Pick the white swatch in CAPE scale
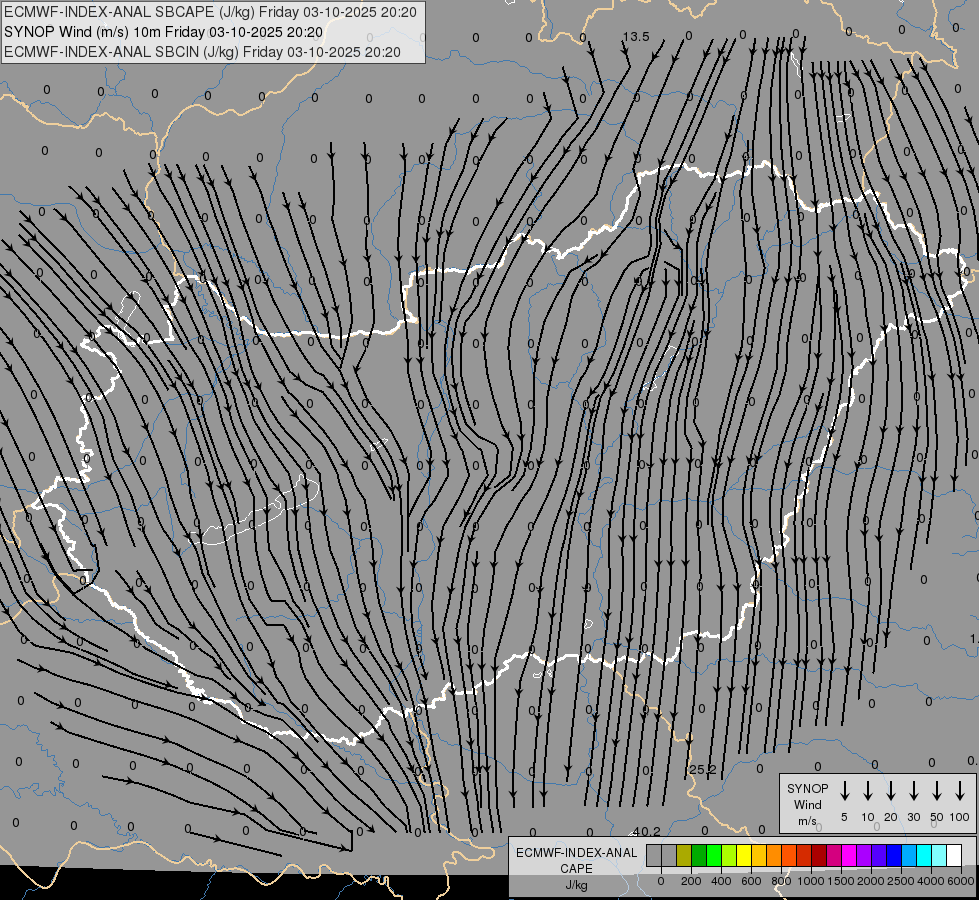The height and width of the screenshot is (900, 979). (954, 855)
